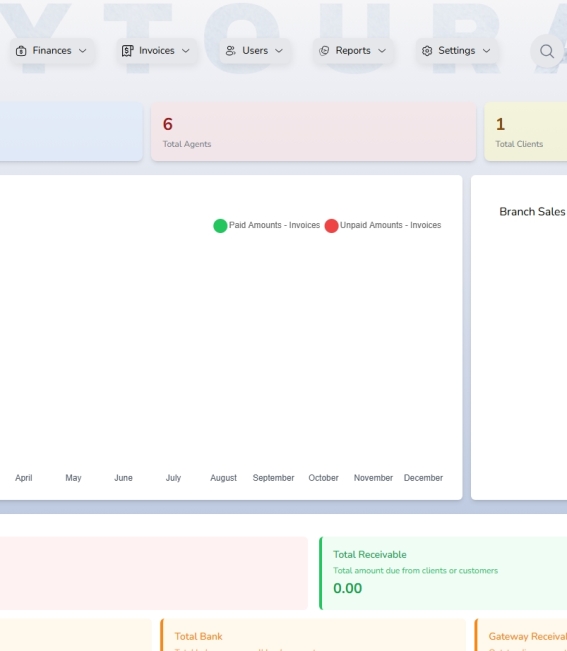Toggle Paid Amounts legend green dot

(x=220, y=225)
